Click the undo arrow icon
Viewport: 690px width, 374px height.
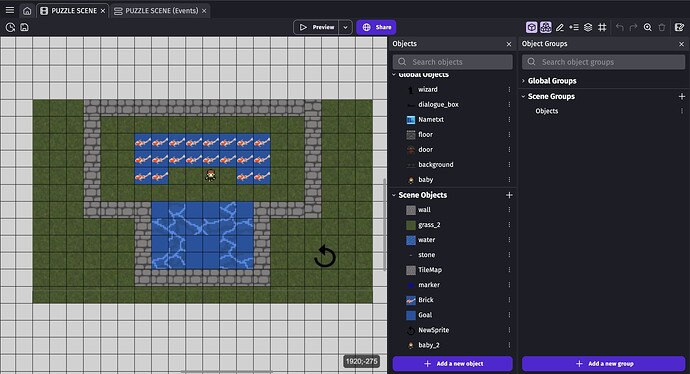tap(620, 27)
